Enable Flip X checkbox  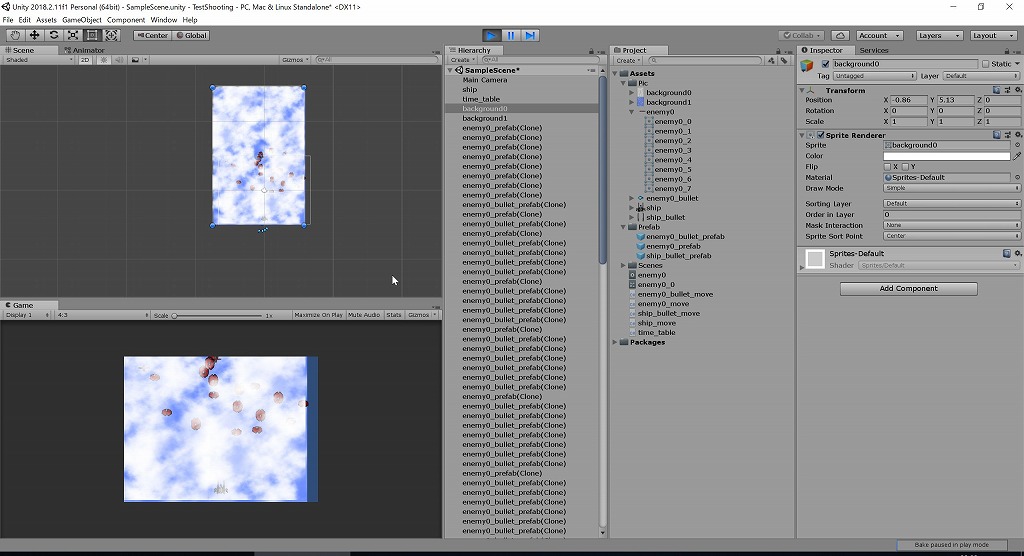click(x=887, y=167)
